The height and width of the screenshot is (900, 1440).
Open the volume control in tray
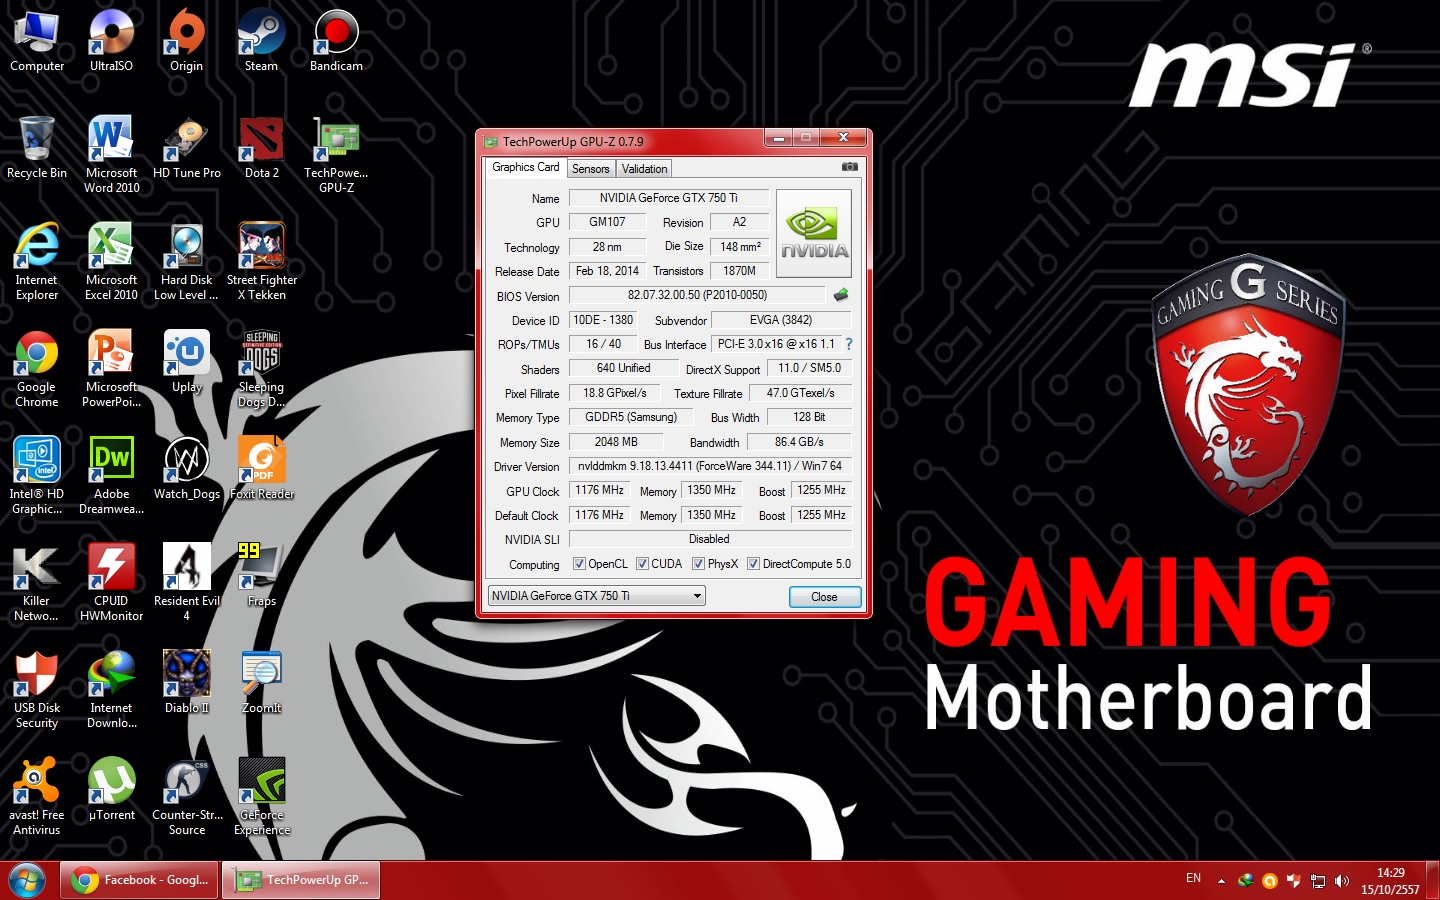coord(1342,881)
